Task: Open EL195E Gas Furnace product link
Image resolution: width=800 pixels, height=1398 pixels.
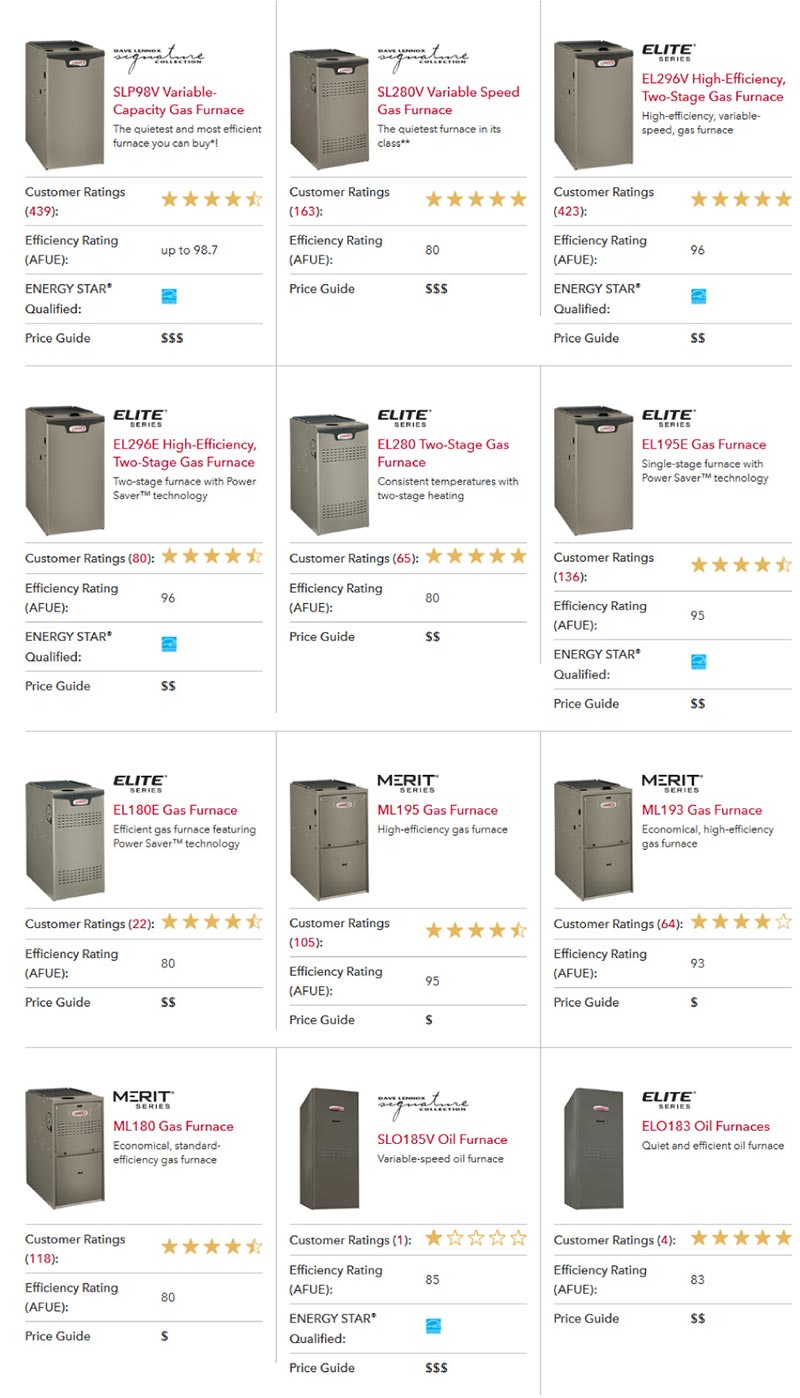Action: click(704, 444)
